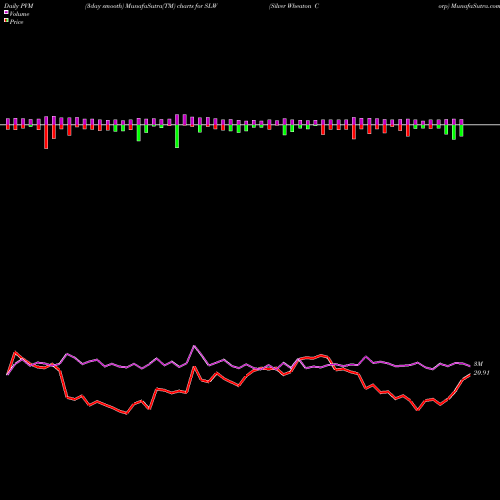Image resolution: width=500 pixels, height=500 pixels.
Task: Click the magenta volume line peak
Action: coord(194,346)
